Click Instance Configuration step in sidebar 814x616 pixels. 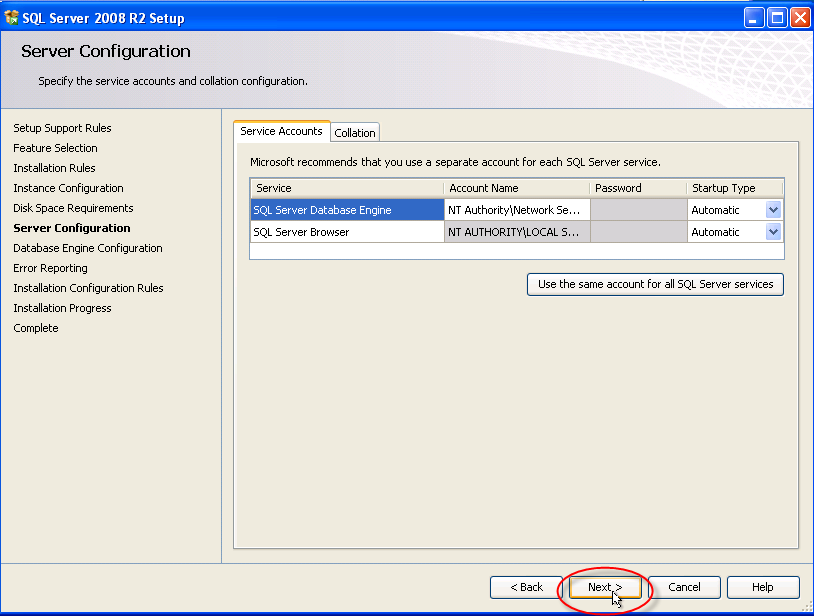(x=69, y=188)
